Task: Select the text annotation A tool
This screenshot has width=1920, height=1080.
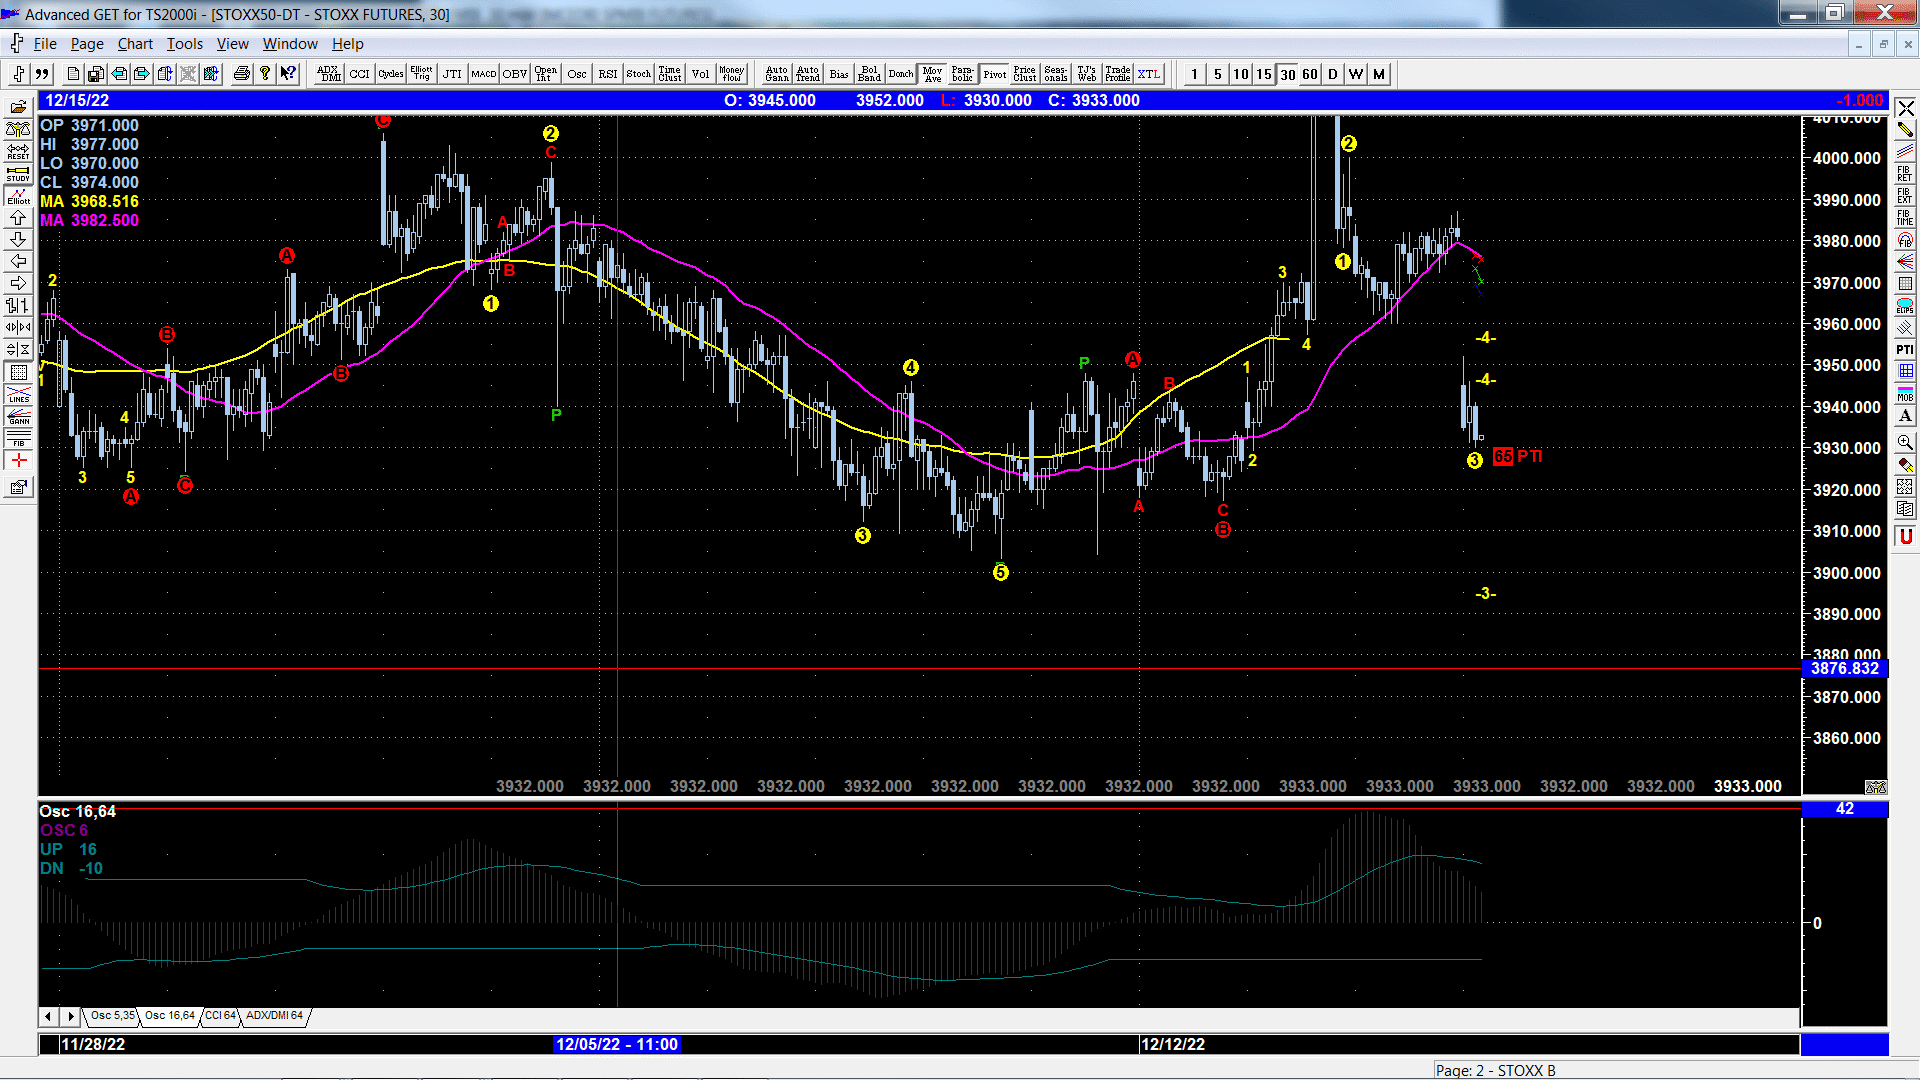Action: [x=1905, y=416]
